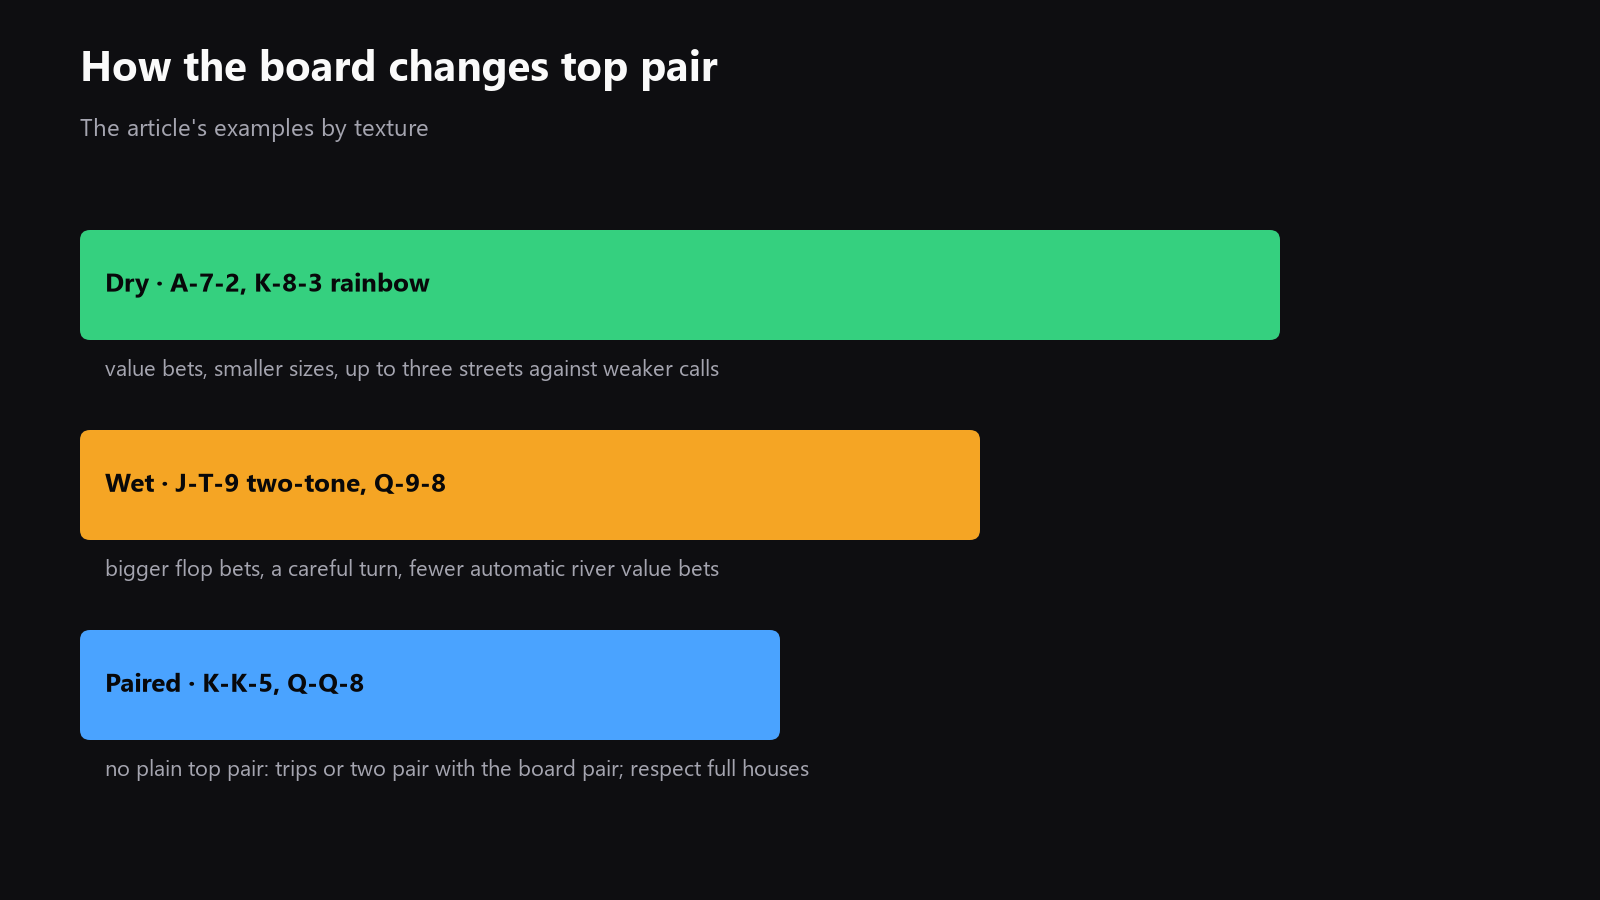Click the 'K-8-3 rainbow' example text
Viewport: 1600px width, 900px height.
point(342,284)
